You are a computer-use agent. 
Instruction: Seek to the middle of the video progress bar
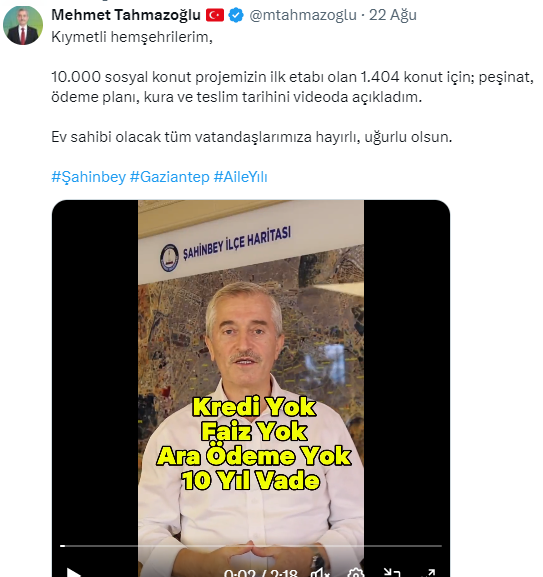[x=251, y=546]
